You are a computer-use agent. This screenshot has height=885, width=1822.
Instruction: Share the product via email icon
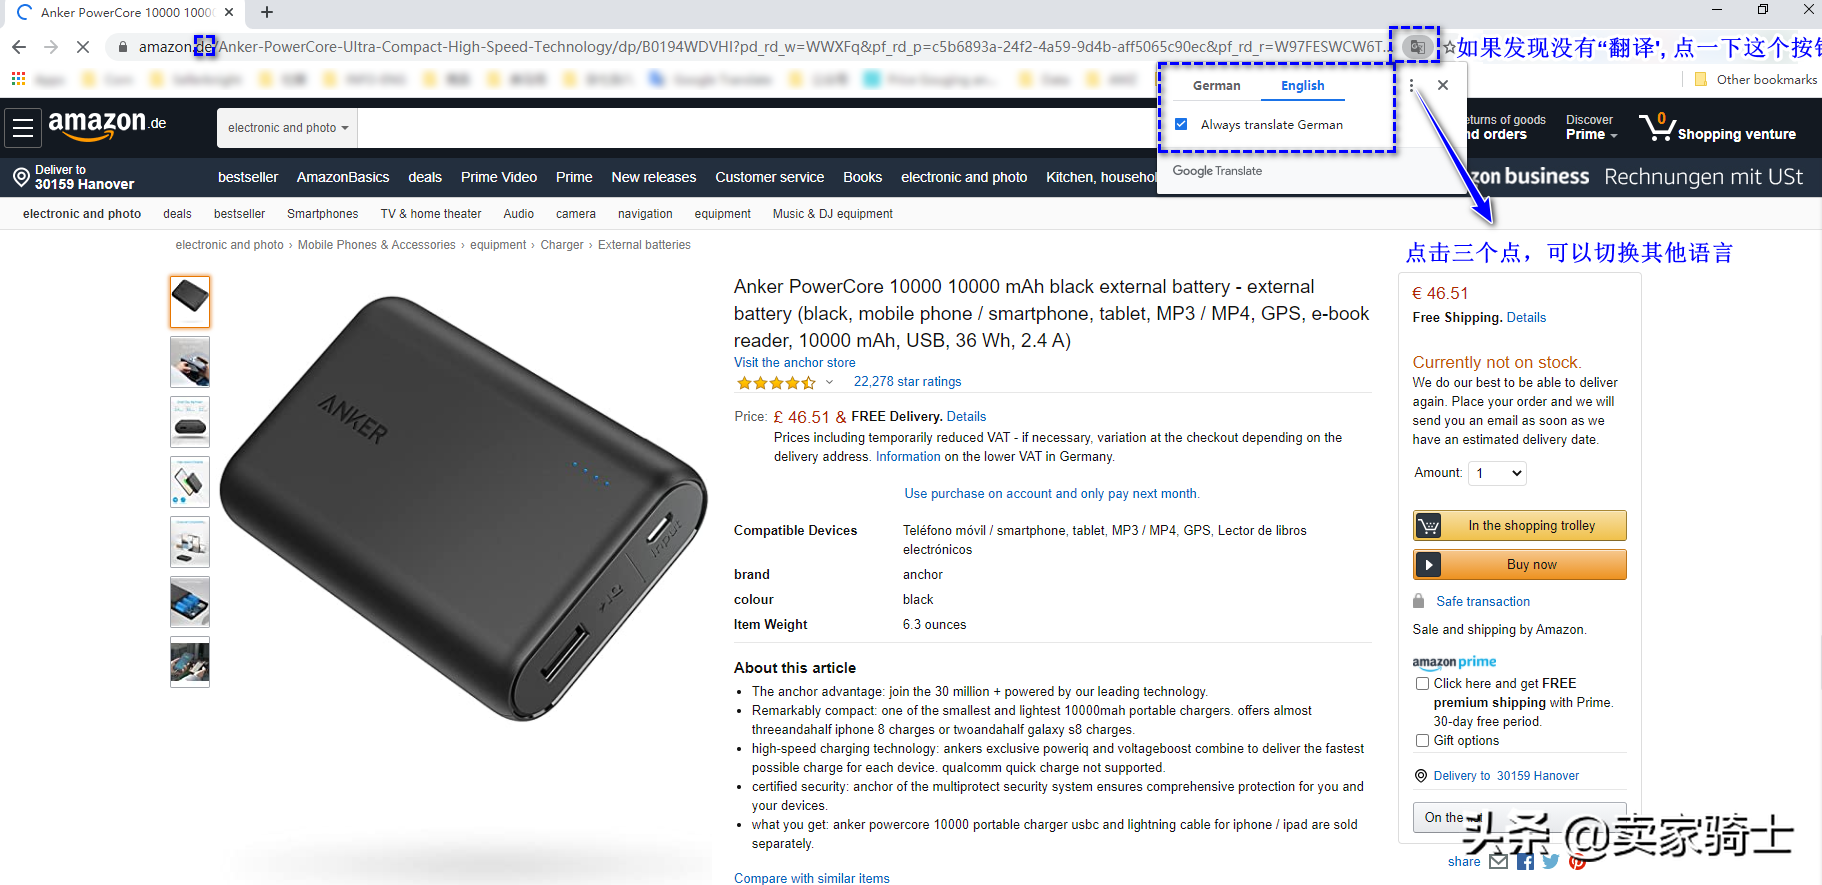pyautogui.click(x=1498, y=861)
